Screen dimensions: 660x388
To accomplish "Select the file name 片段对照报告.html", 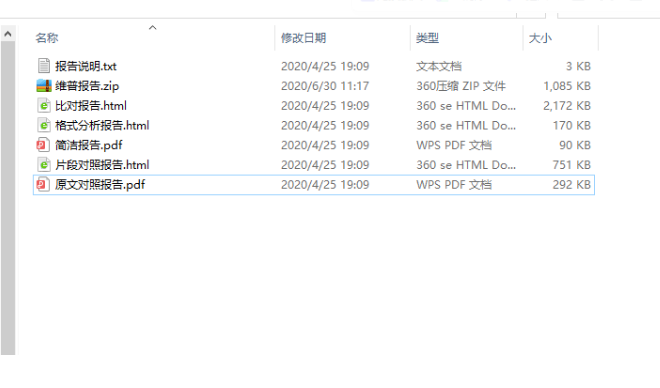I will (102, 165).
